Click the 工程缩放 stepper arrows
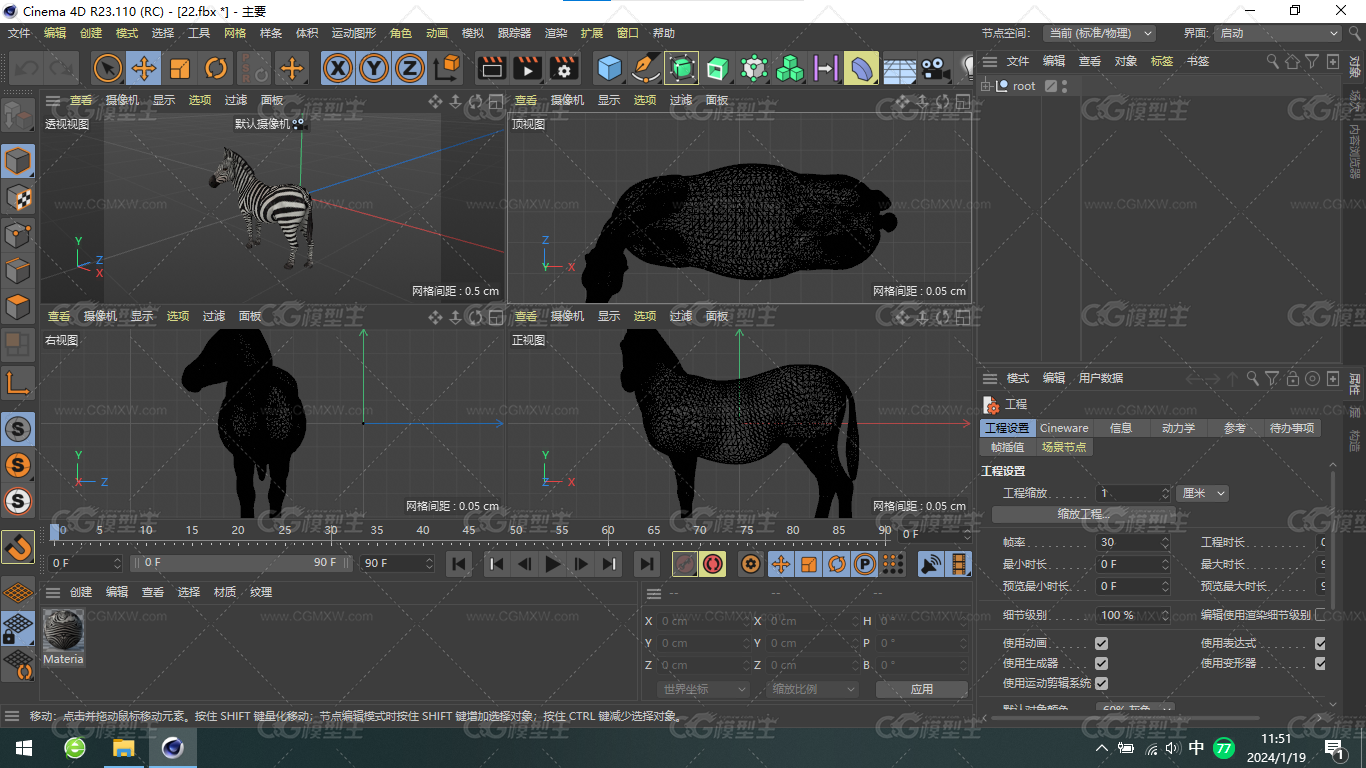 [1165, 493]
